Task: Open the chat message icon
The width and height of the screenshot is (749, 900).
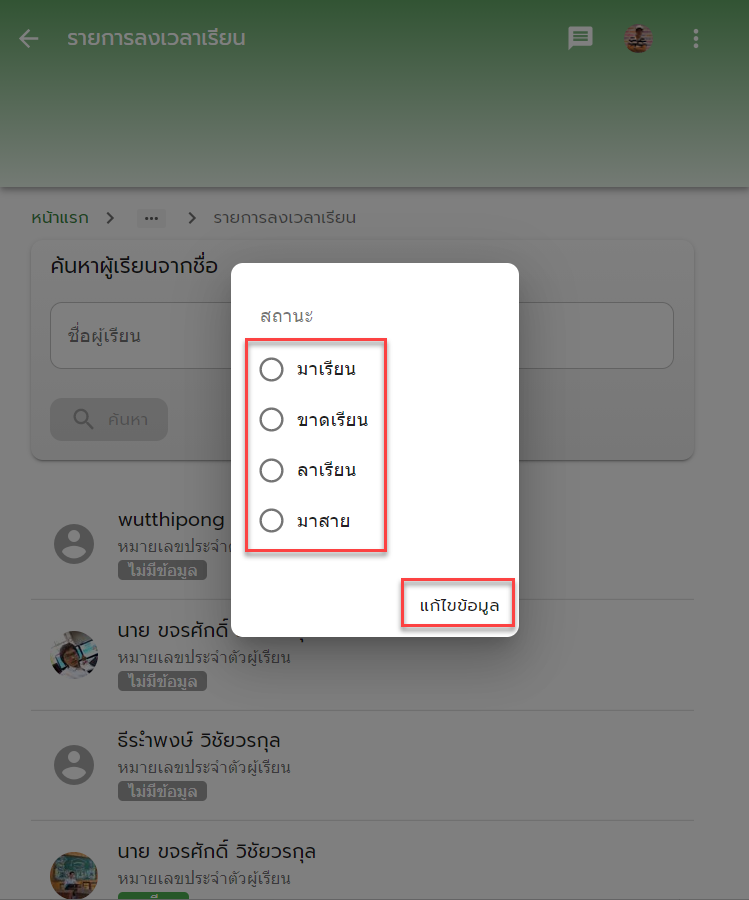Action: pyautogui.click(x=580, y=38)
